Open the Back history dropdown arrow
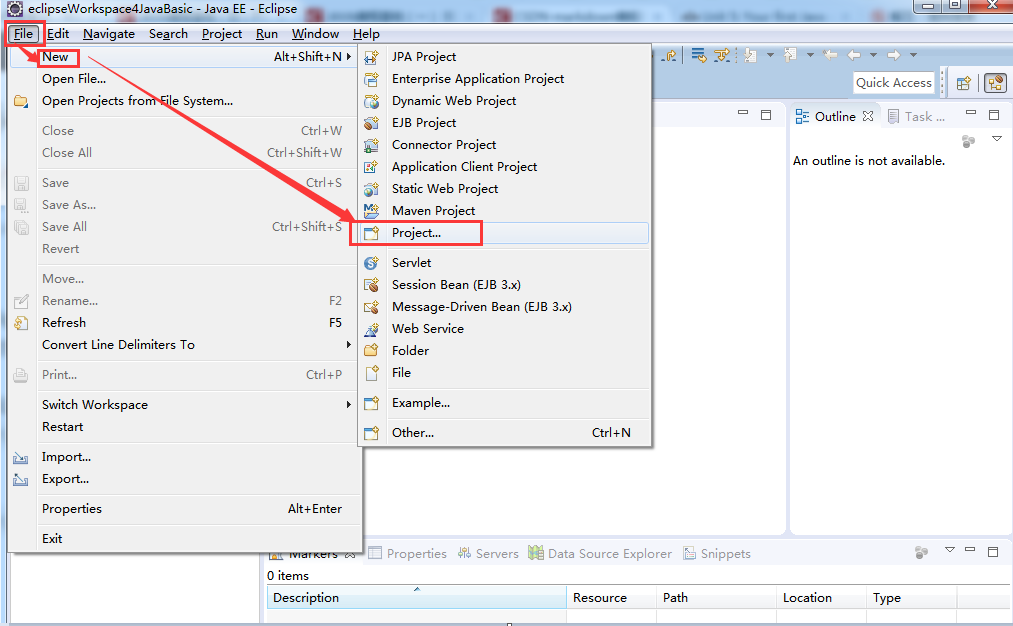1013x626 pixels. (873, 56)
